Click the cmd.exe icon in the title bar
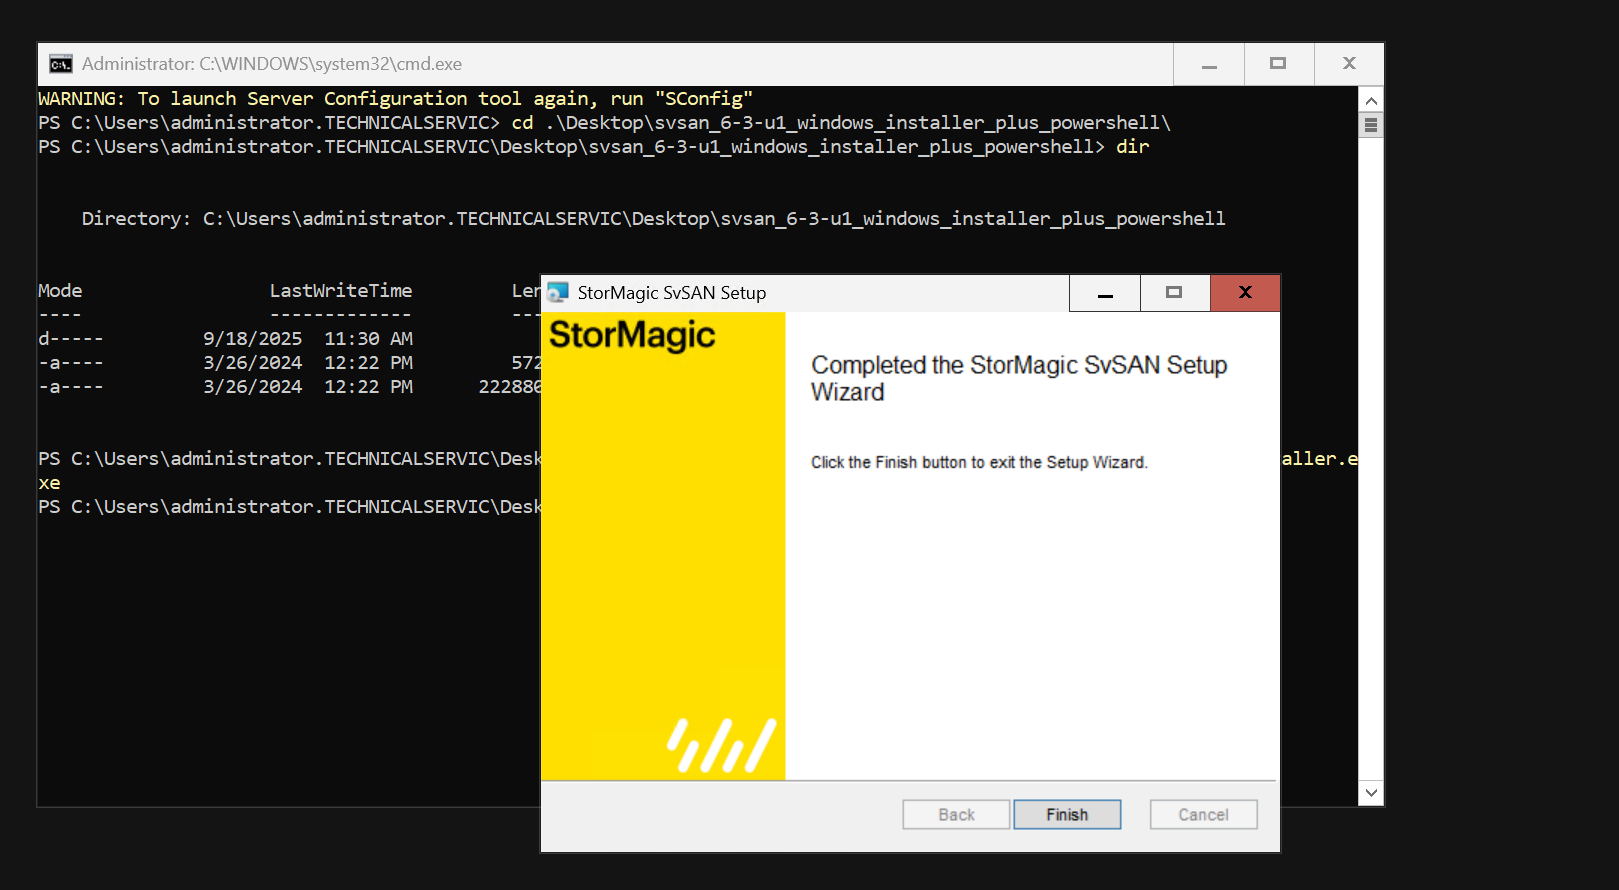1619x890 pixels. [x=61, y=64]
